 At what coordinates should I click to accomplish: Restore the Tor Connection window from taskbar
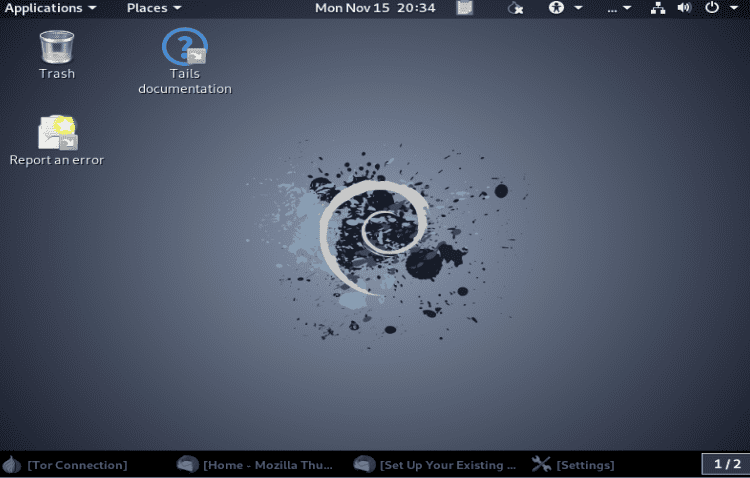tap(66, 465)
